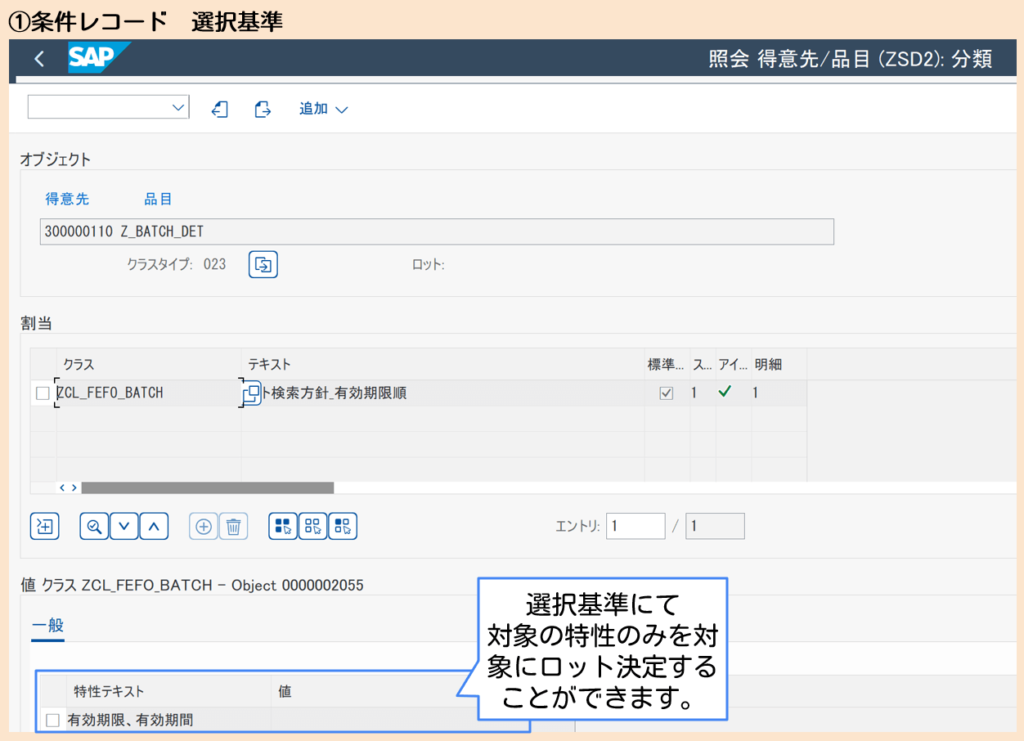Click the insert row icon below the 割当 table
This screenshot has height=741, width=1024.
44,525
